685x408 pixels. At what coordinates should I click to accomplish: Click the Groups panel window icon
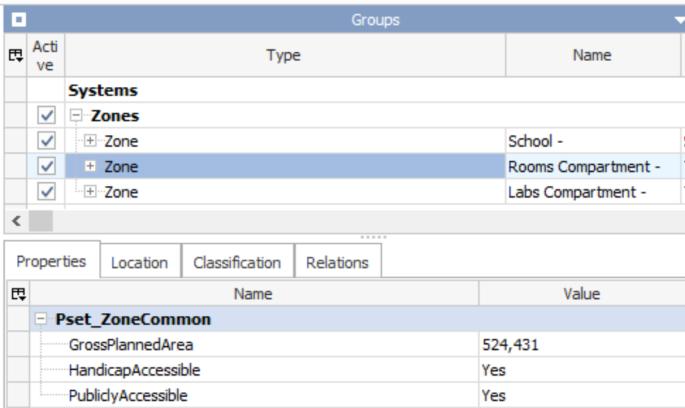tap(9, 16)
